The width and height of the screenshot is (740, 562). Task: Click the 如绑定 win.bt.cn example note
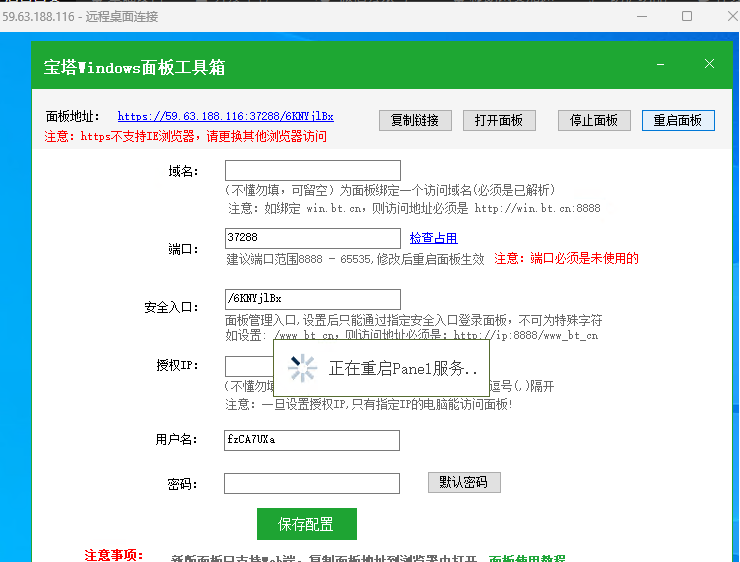(414, 208)
